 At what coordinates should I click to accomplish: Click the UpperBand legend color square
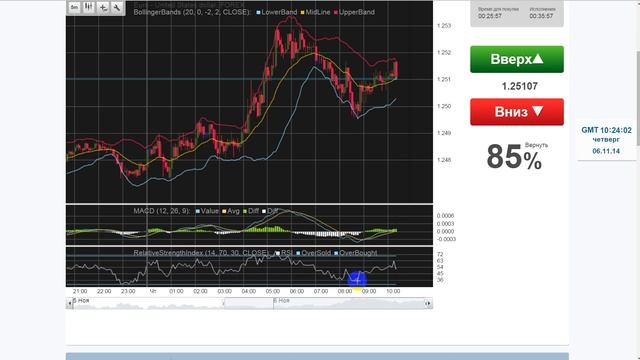pos(336,13)
